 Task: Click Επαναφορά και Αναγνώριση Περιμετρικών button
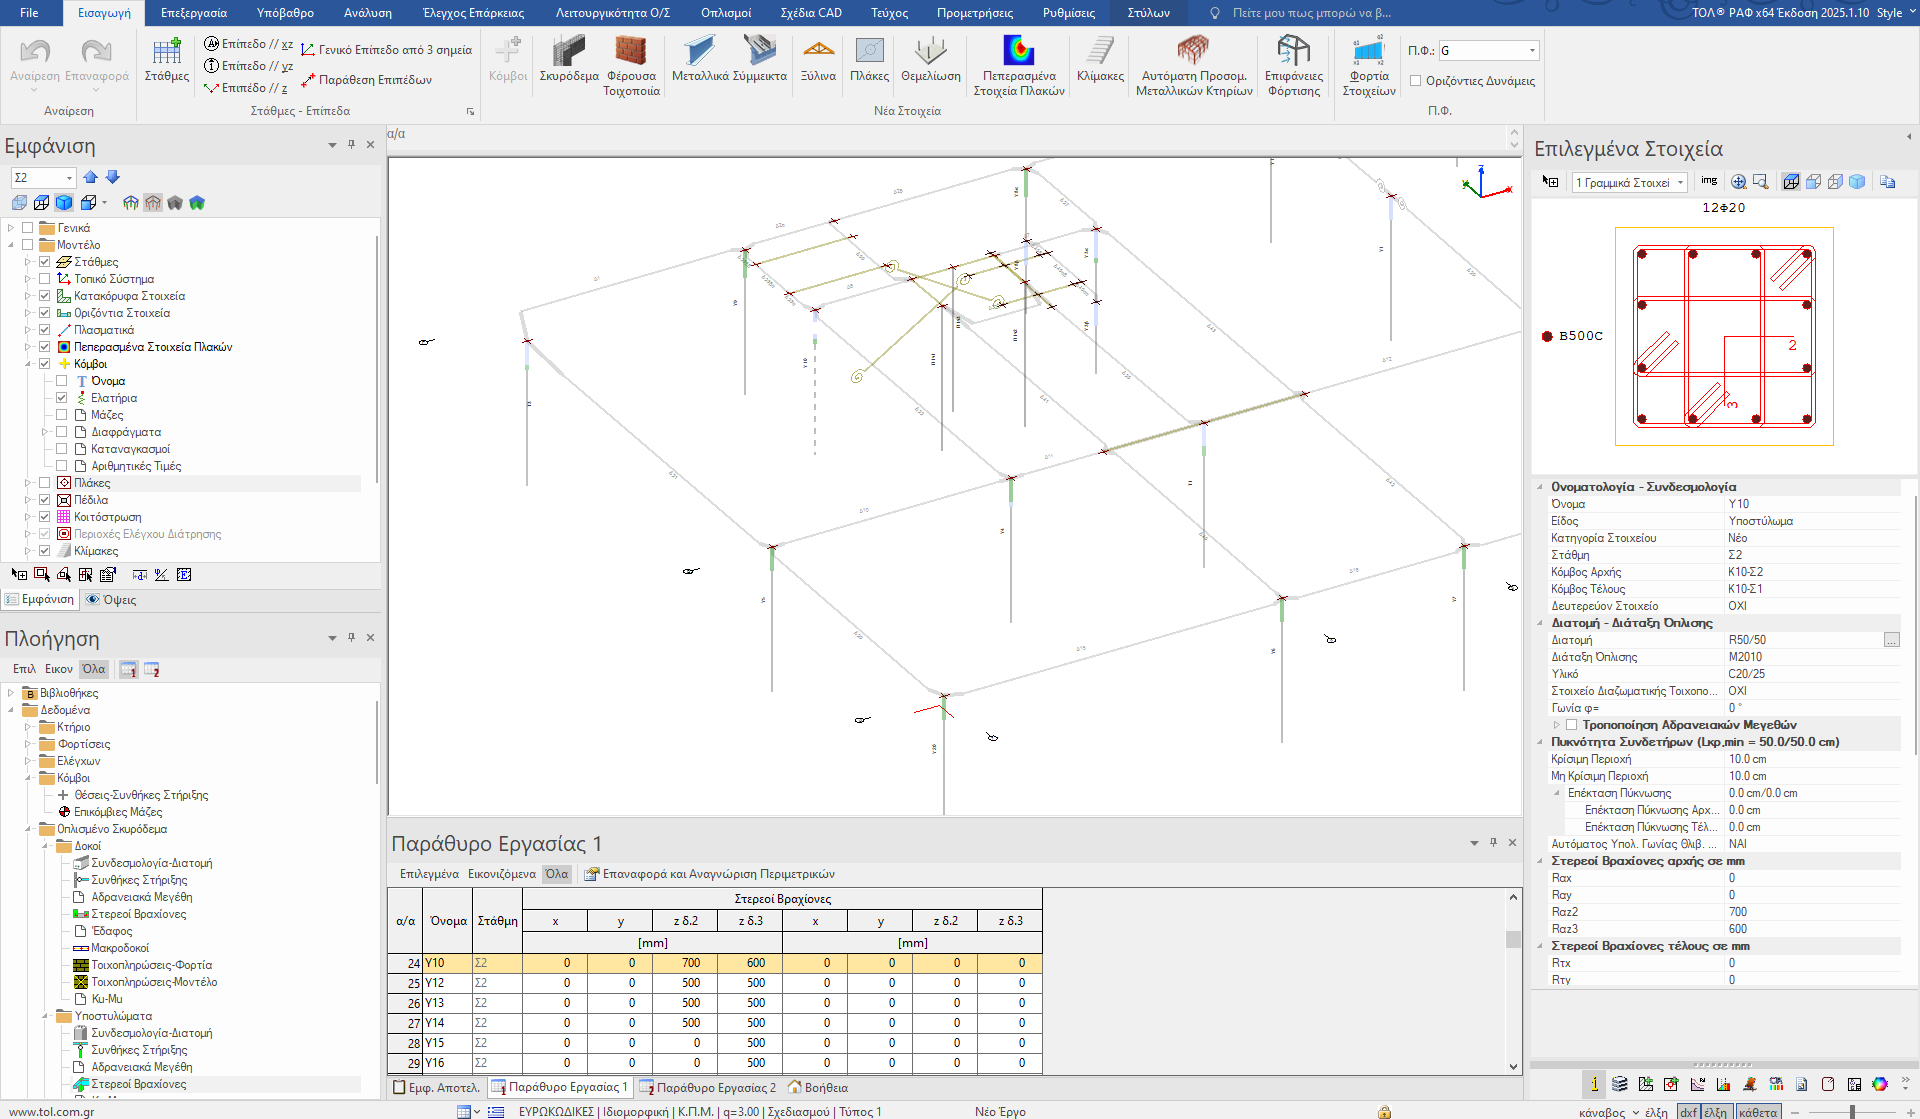[709, 874]
